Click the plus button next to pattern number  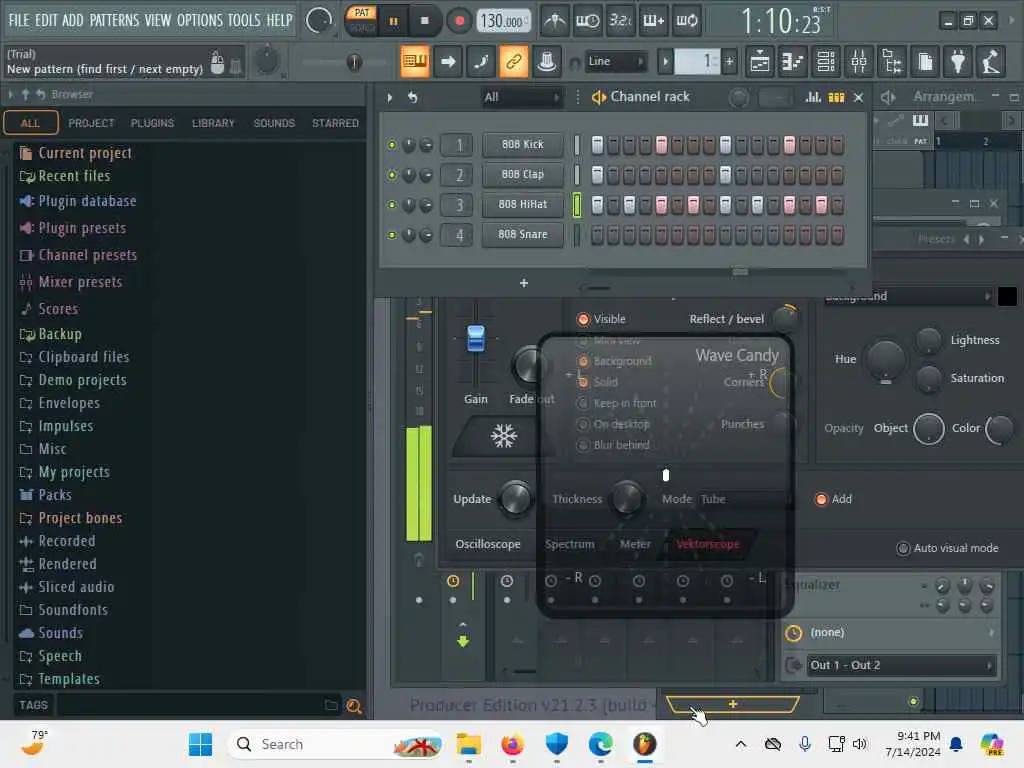729,62
